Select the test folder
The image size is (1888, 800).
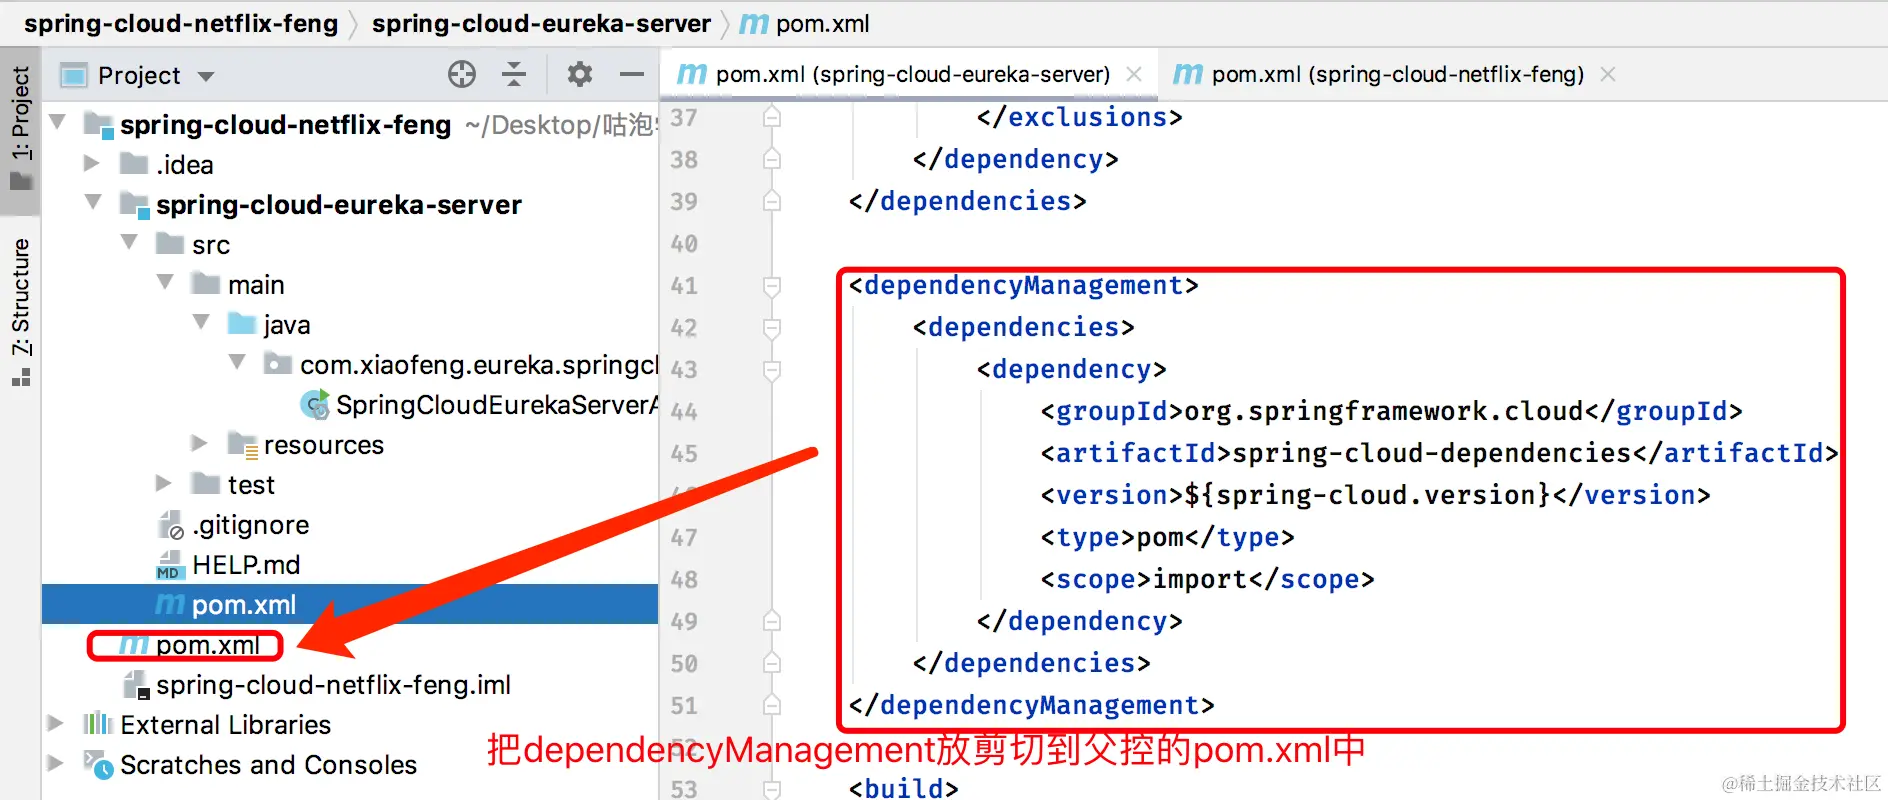233,484
